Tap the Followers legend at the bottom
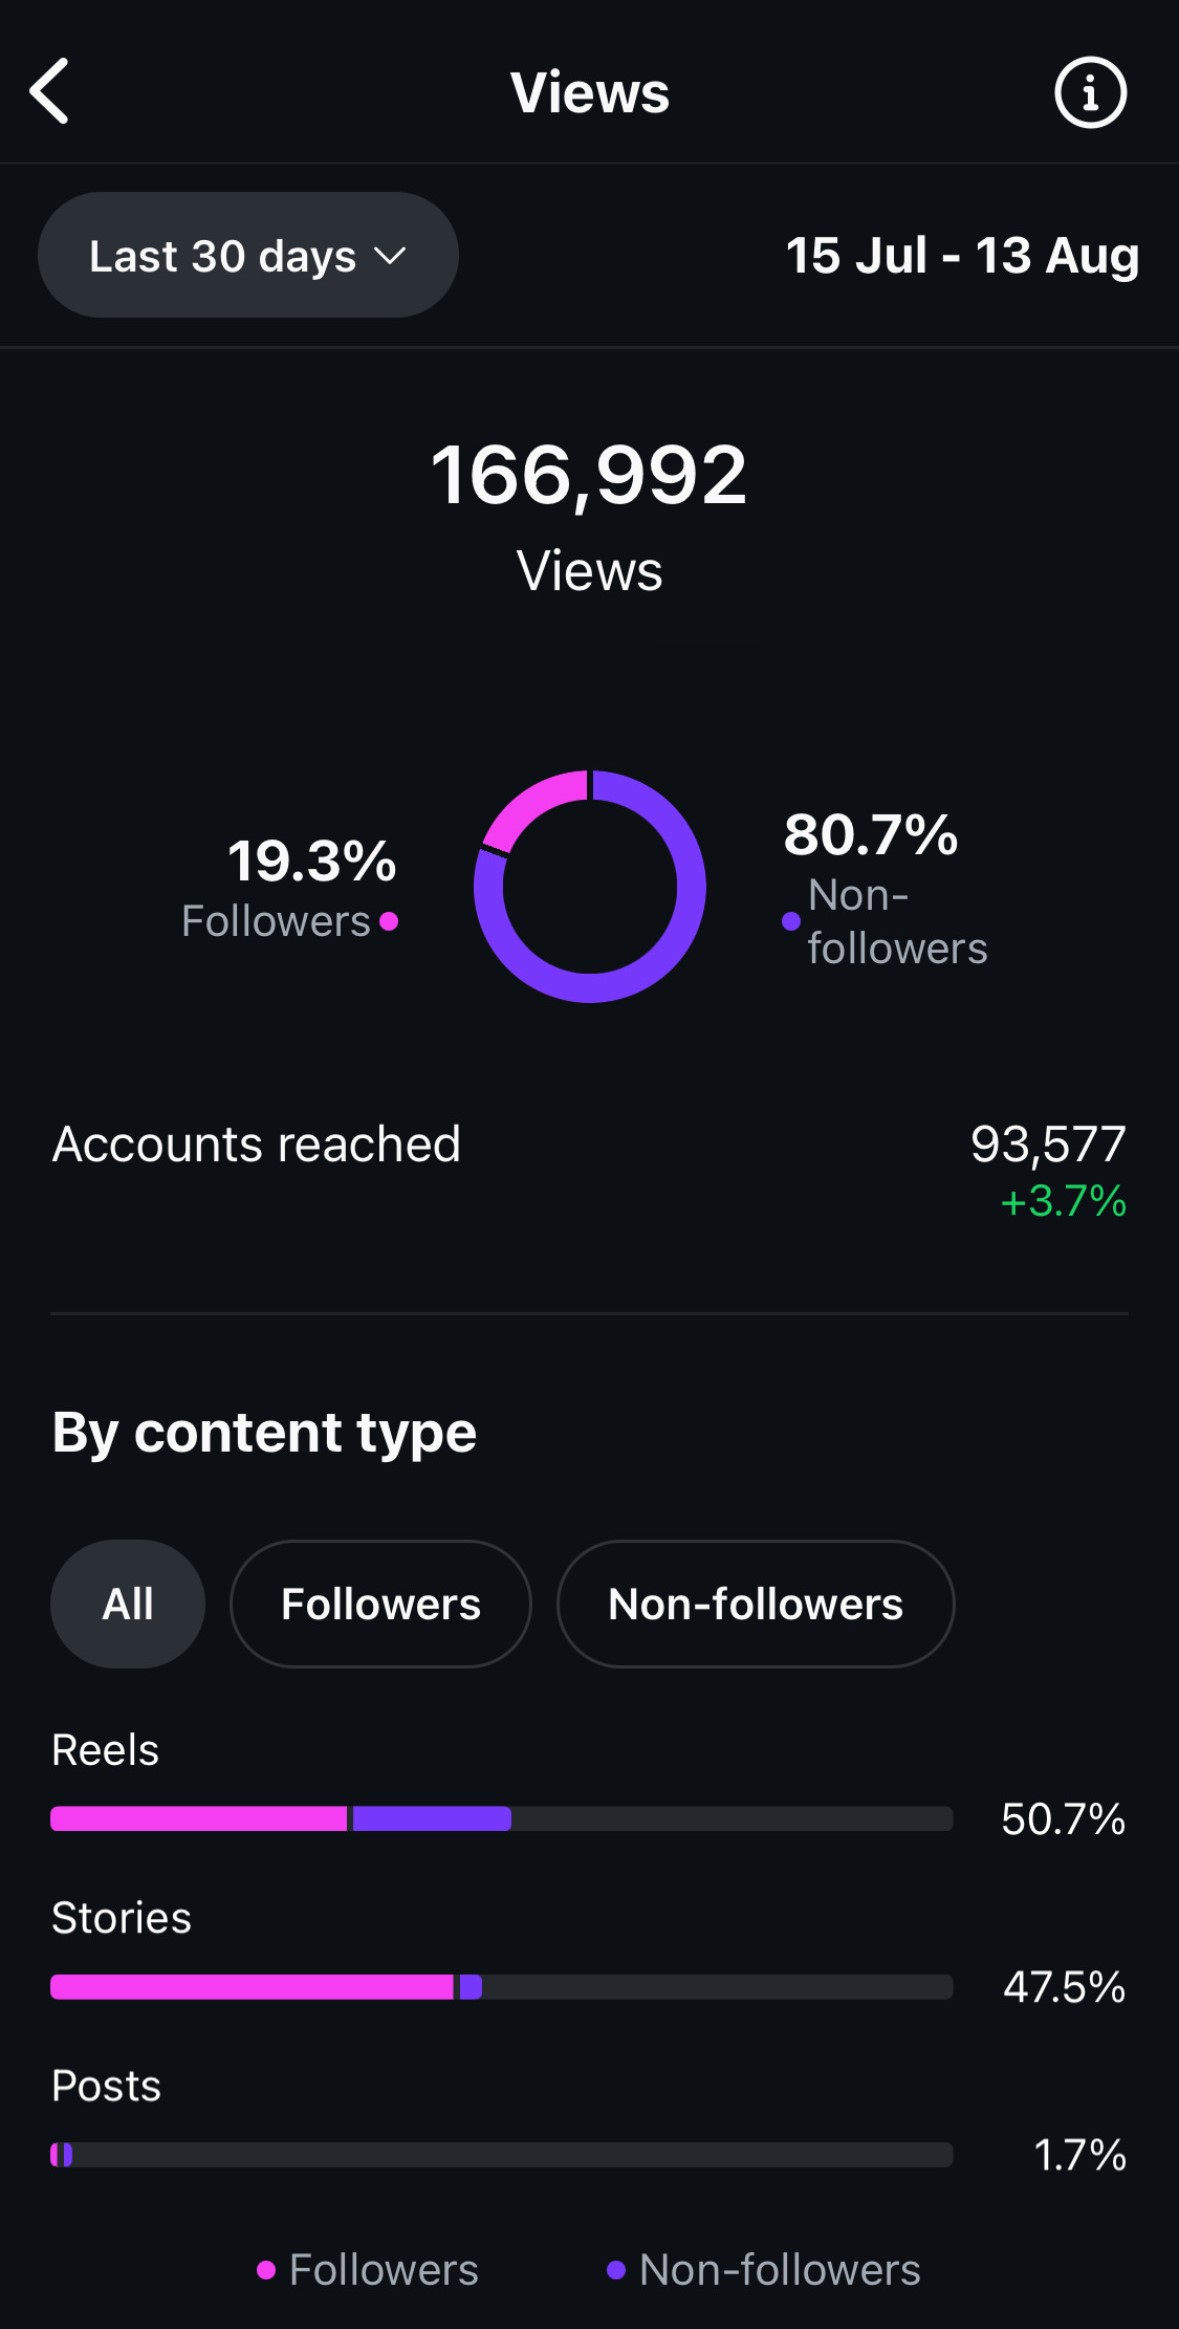Screen dimensions: 1179x2329 tap(368, 2270)
